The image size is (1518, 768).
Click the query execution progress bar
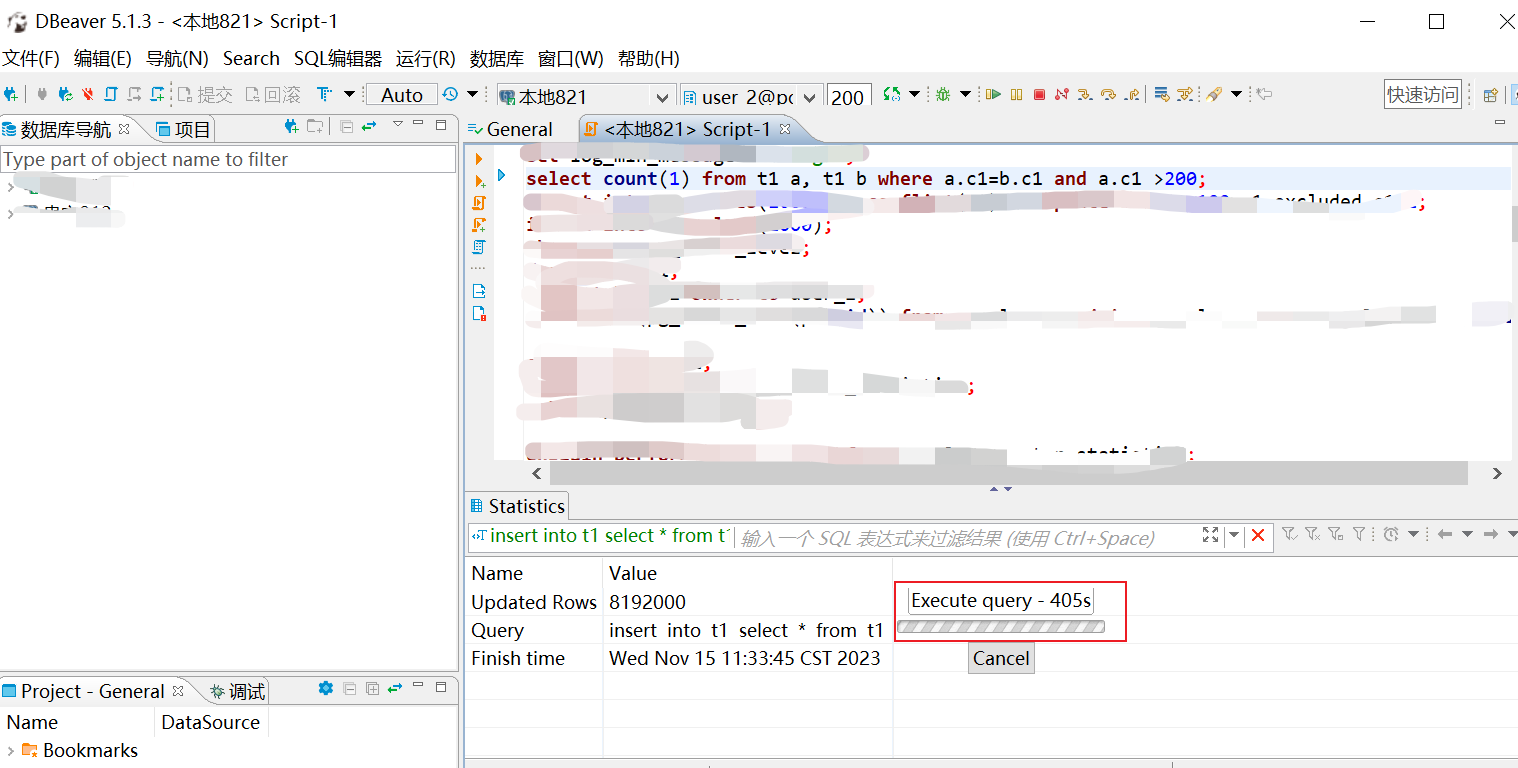pos(1000,627)
